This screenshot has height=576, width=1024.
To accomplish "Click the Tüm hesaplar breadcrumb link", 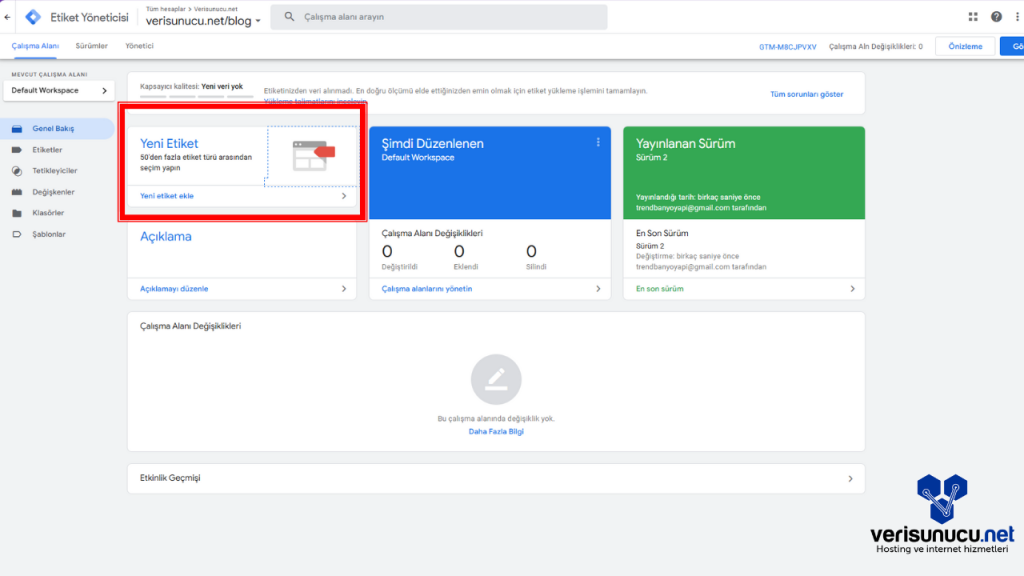I will click(166, 9).
